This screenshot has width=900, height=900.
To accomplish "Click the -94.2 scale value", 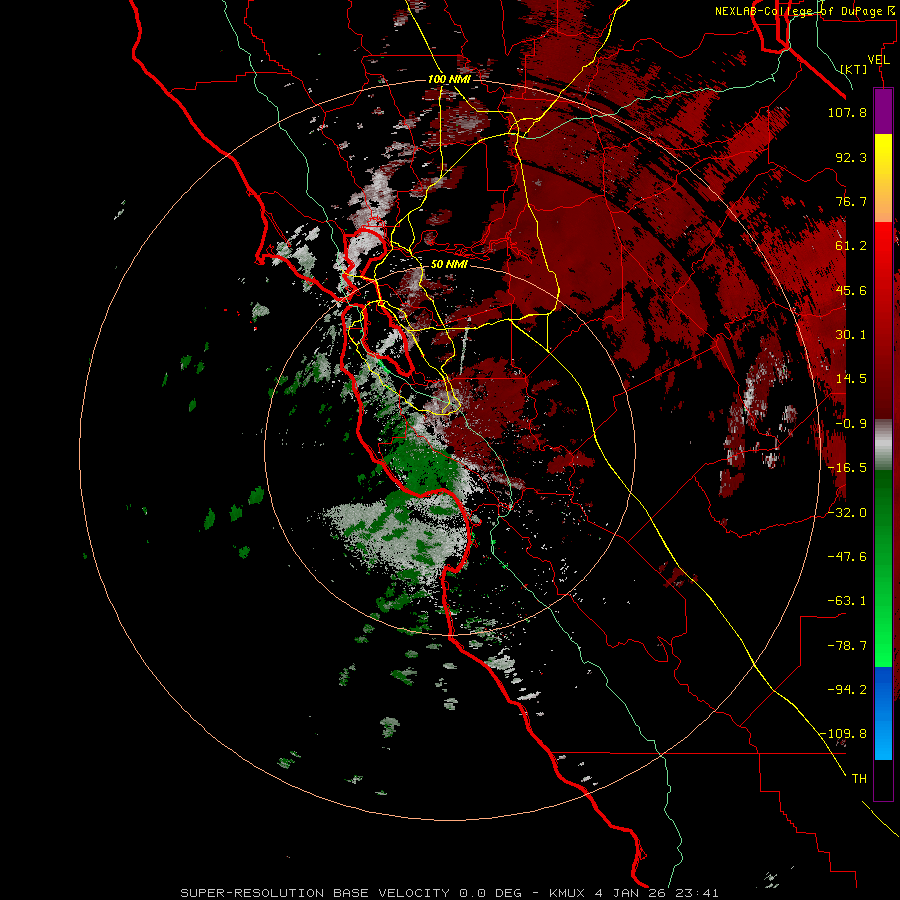I will [x=847, y=689].
